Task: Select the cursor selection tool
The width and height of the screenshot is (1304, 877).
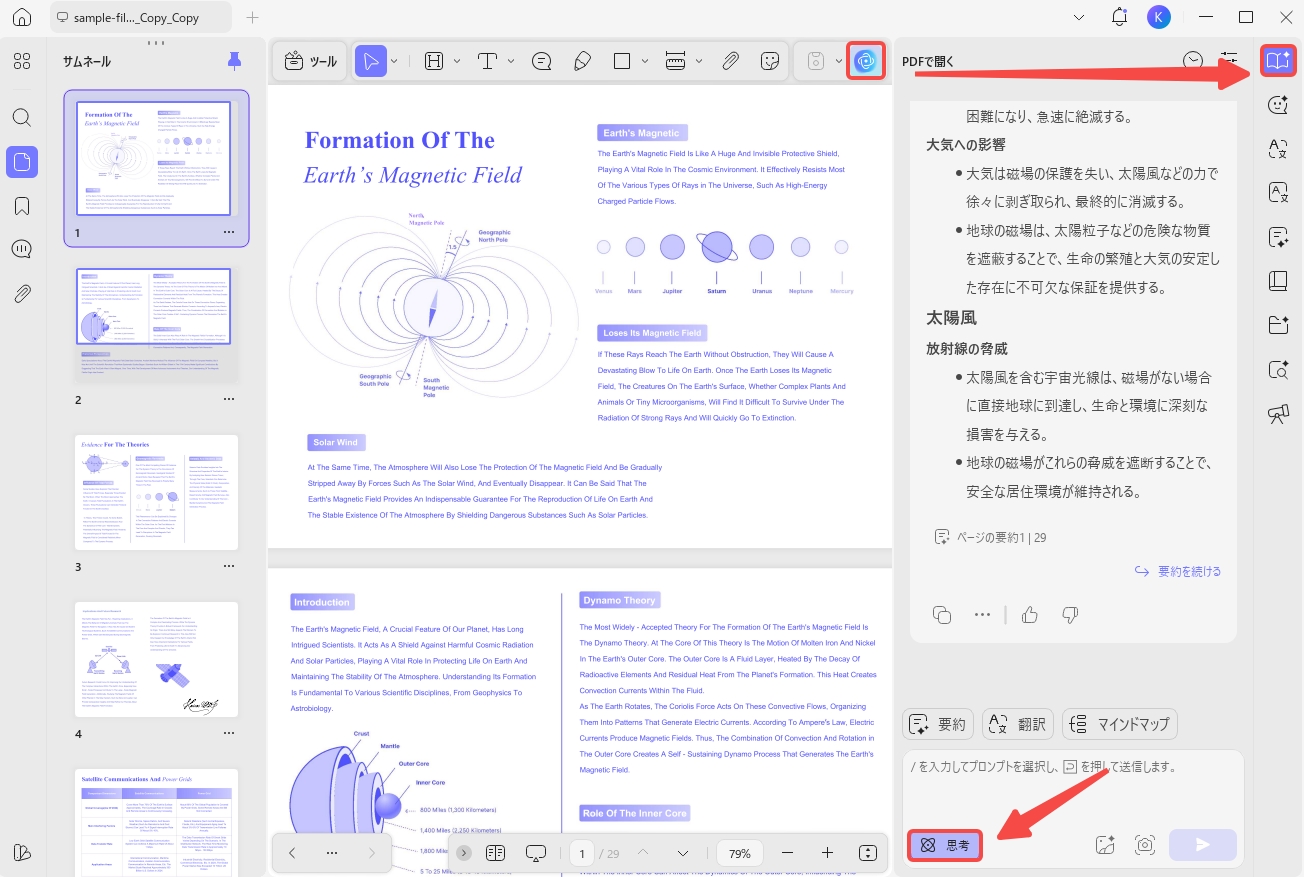Action: 371,61
